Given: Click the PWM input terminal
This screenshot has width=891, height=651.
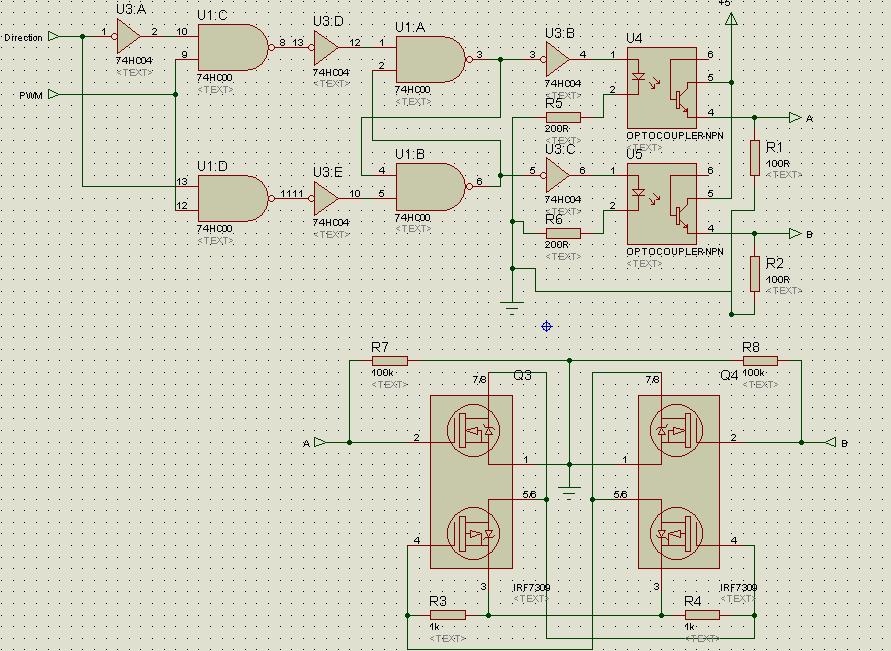Looking at the screenshot, I should click(x=54, y=95).
